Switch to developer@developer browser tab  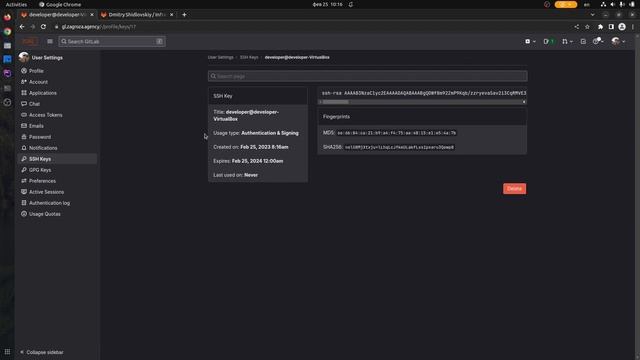pyautogui.click(x=57, y=15)
